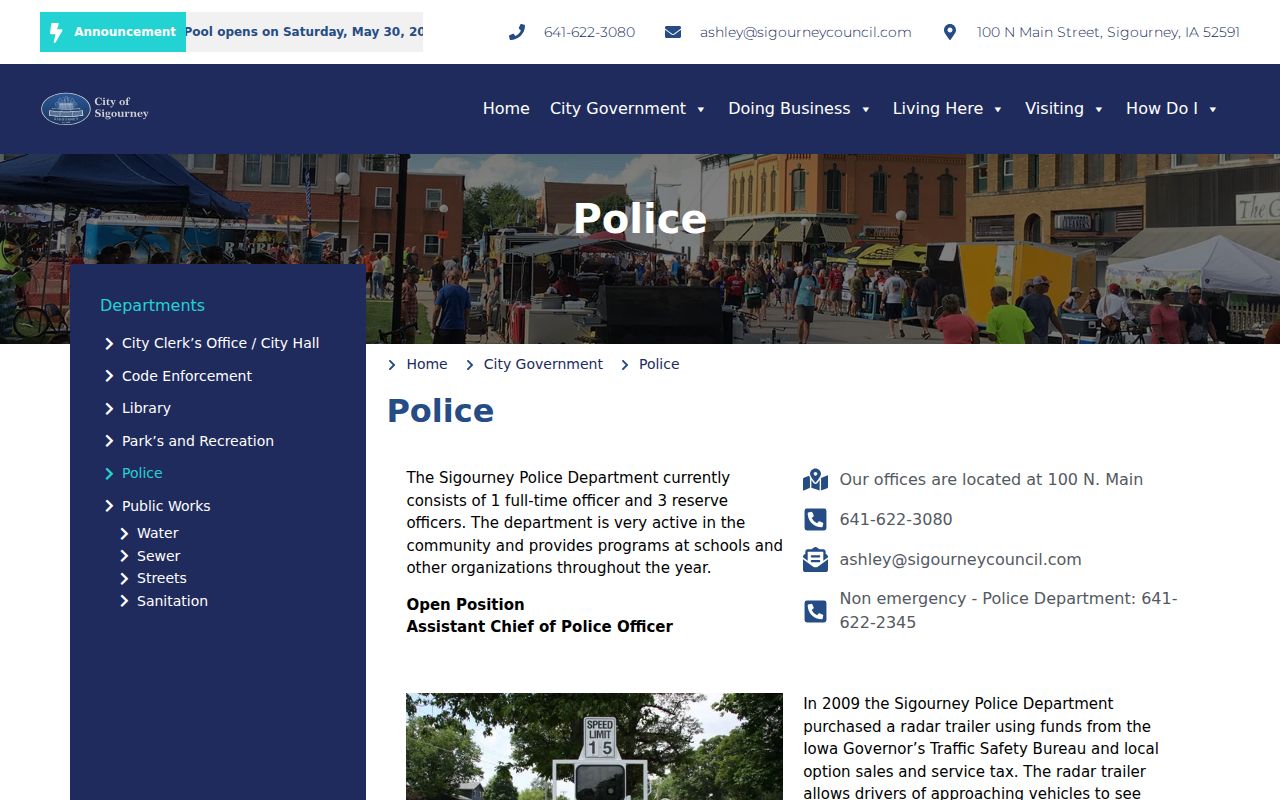Image resolution: width=1280 pixels, height=800 pixels.
Task: Click the radar trailer speed limit photo
Action: (594, 746)
